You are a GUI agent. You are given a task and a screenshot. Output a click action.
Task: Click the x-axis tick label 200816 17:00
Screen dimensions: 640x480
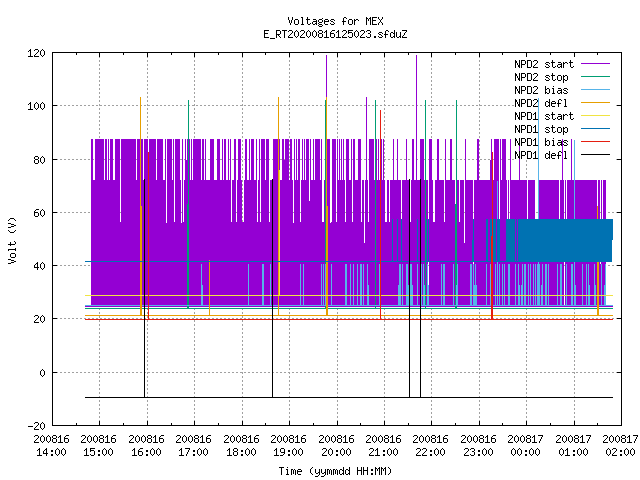(x=193, y=446)
